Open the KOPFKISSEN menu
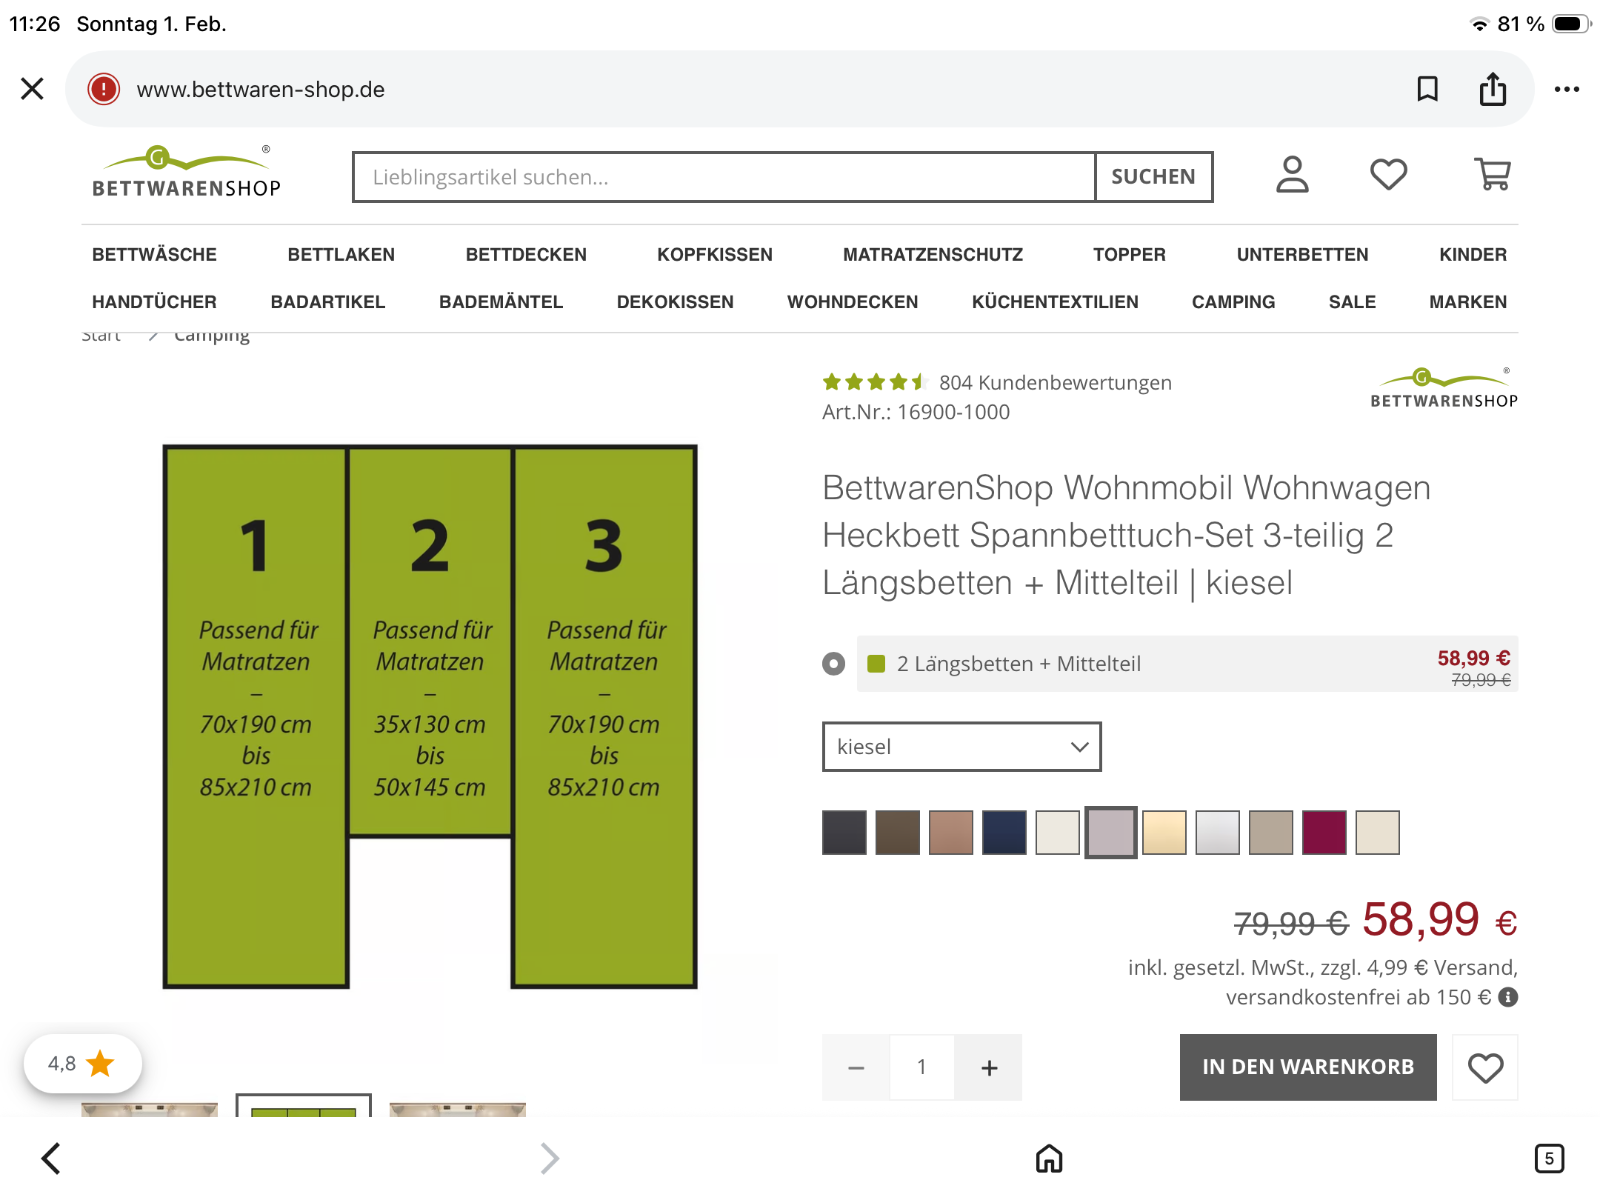The width and height of the screenshot is (1600, 1200). (715, 255)
